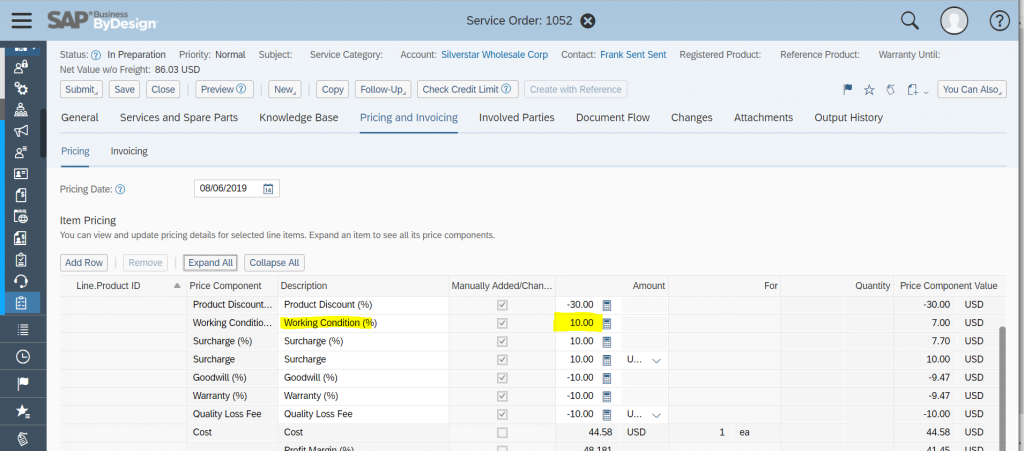Open sidebar organization hierarchy icon
Image resolution: width=1024 pixels, height=451 pixels.
[21, 109]
